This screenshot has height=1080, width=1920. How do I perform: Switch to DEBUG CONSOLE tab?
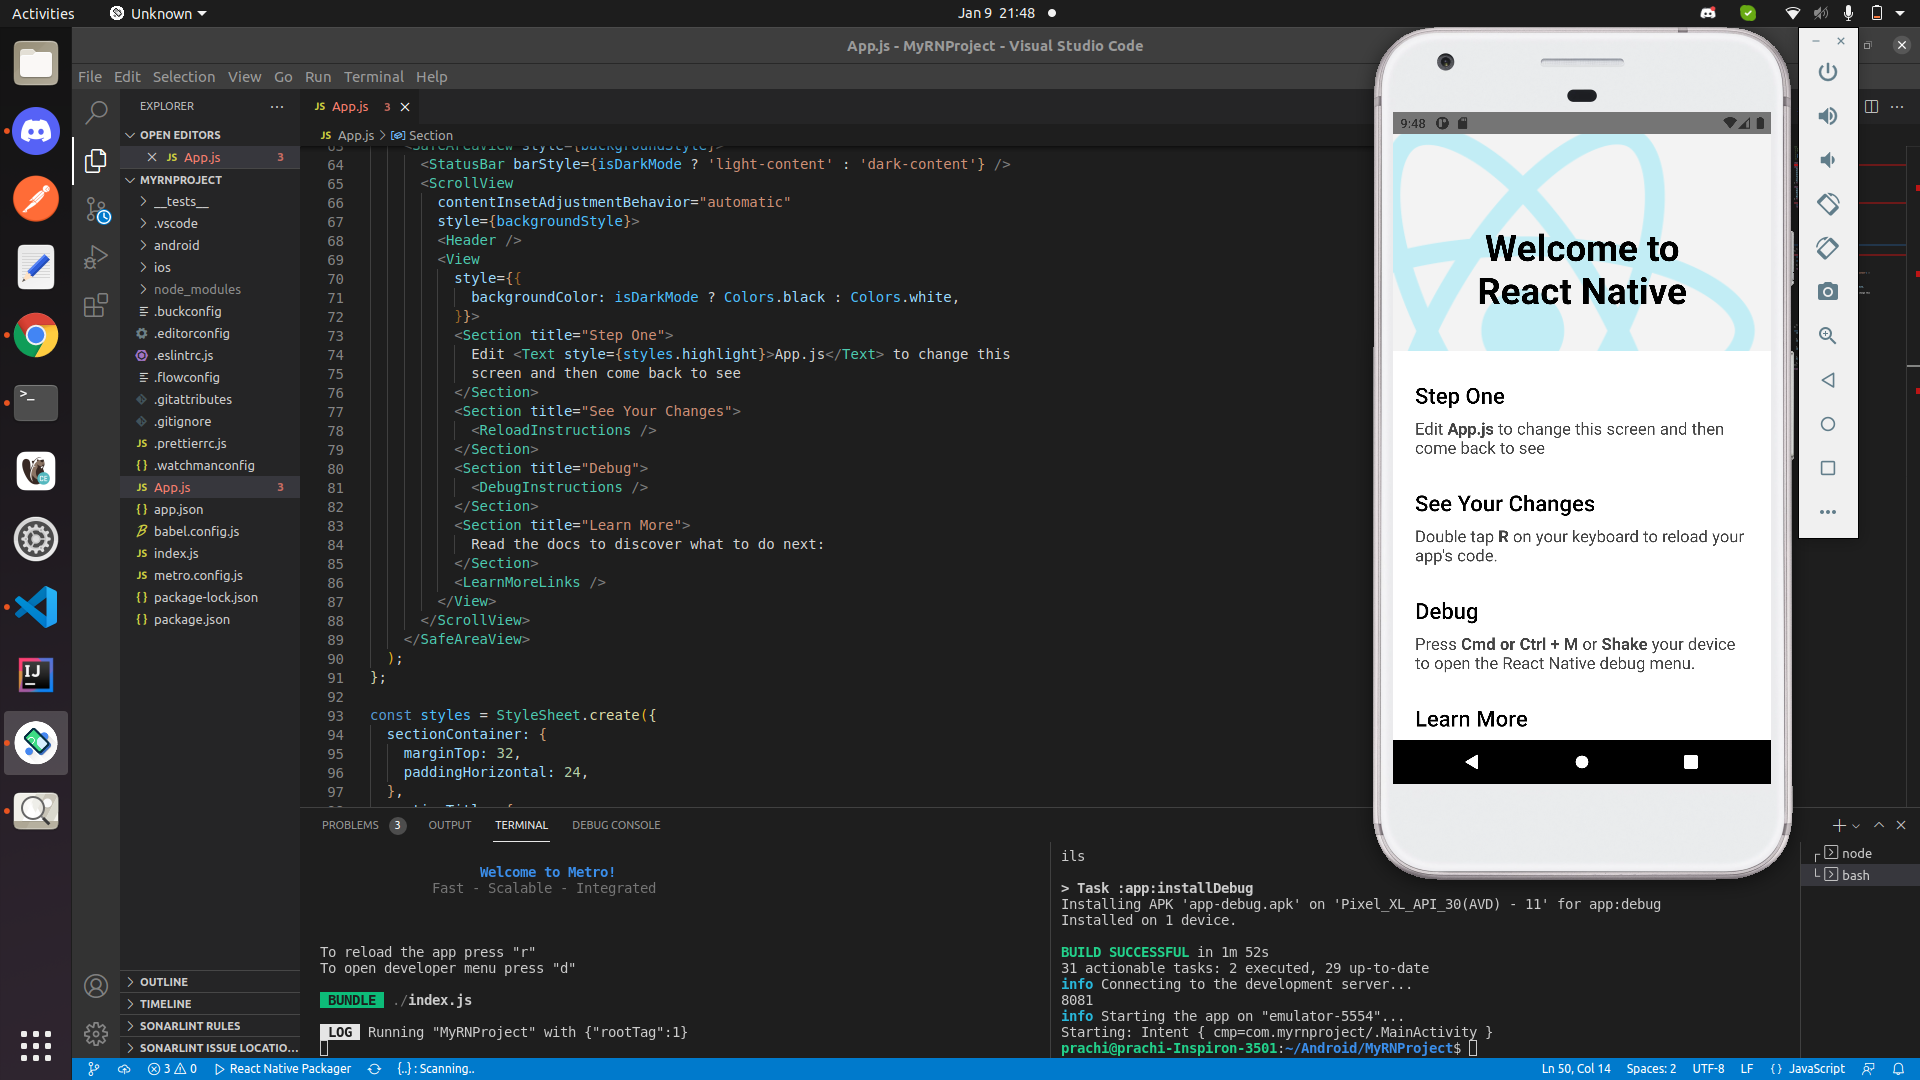[x=616, y=826]
